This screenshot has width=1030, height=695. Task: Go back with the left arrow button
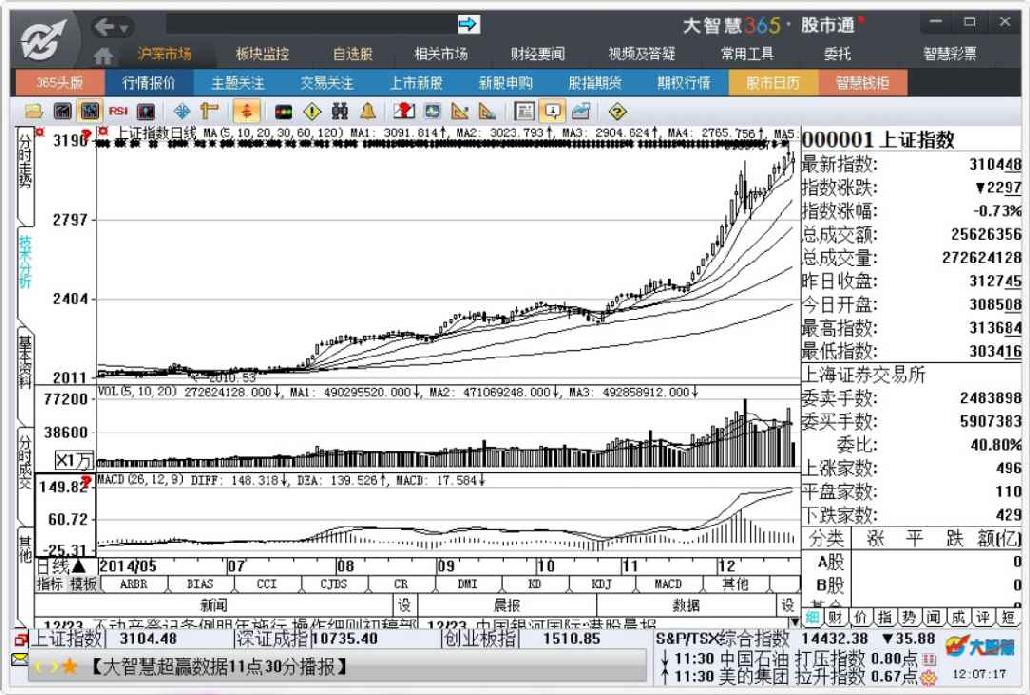pos(104,26)
